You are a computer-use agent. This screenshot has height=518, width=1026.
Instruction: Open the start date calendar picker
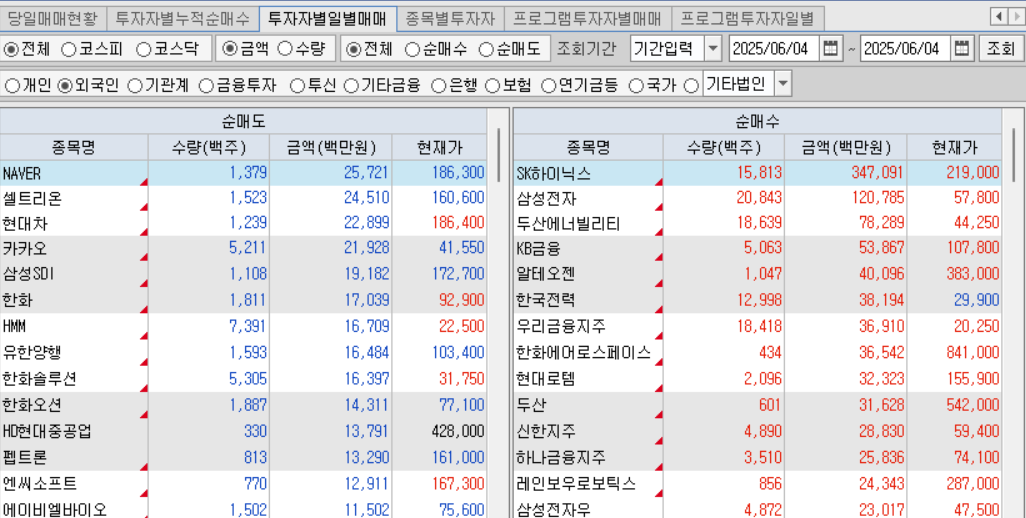coord(830,48)
